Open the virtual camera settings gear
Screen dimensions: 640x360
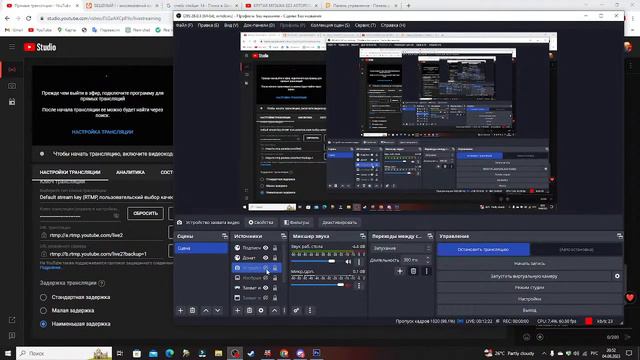617,276
